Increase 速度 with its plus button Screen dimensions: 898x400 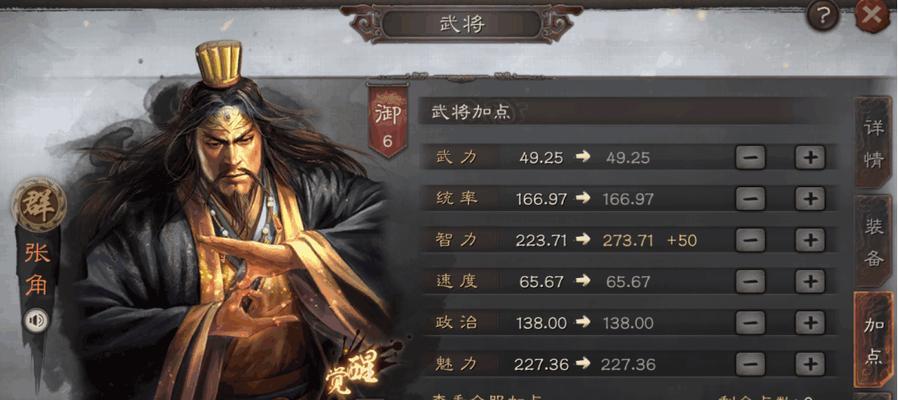click(810, 281)
